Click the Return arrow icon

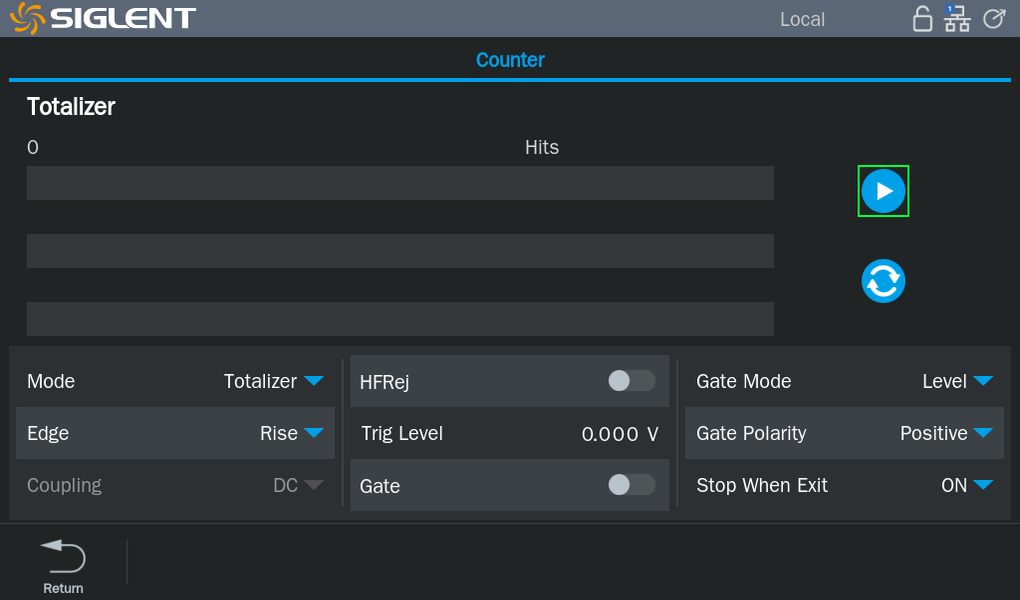point(63,555)
